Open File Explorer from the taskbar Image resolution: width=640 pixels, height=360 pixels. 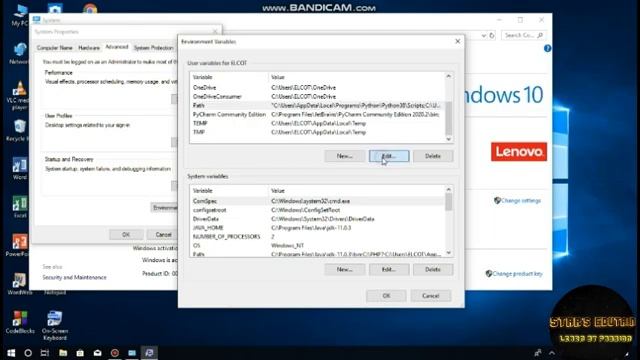click(63, 353)
